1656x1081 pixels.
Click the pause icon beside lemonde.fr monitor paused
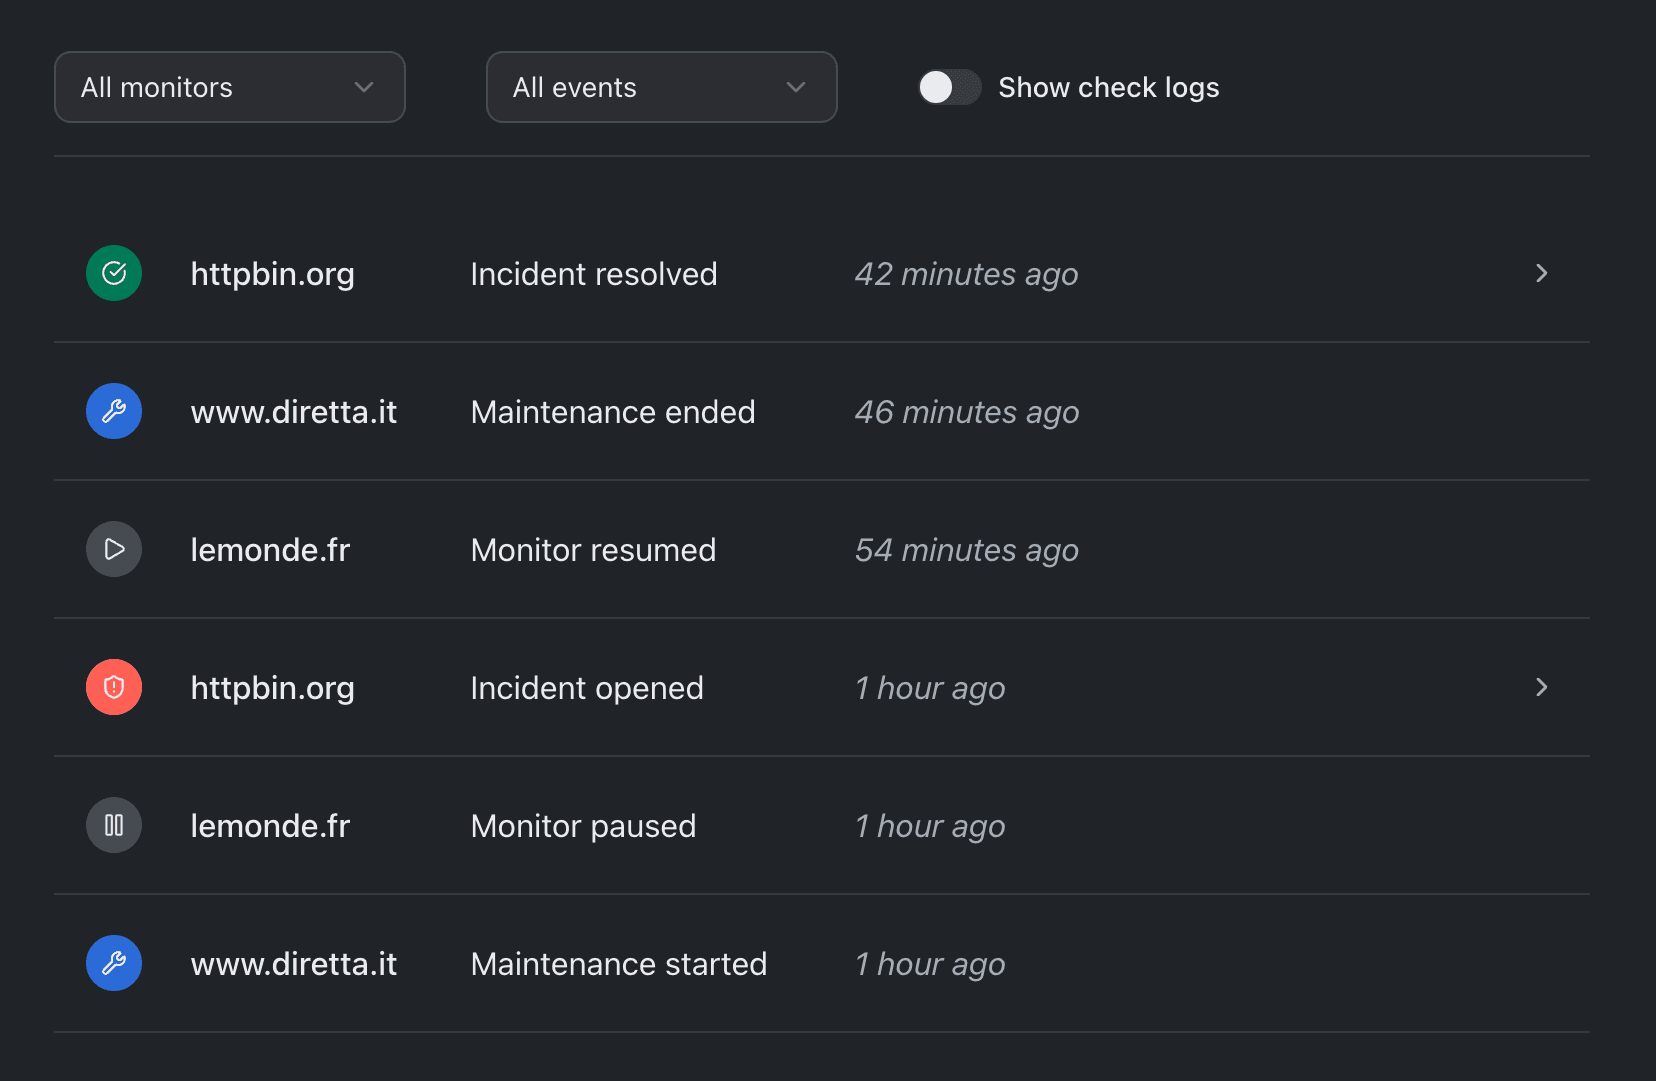114,825
